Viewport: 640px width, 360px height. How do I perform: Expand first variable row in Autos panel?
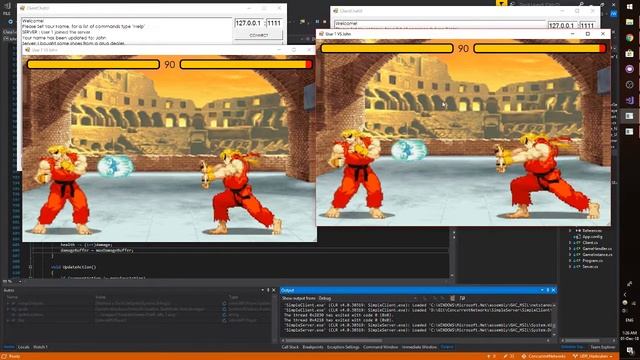point(8,304)
